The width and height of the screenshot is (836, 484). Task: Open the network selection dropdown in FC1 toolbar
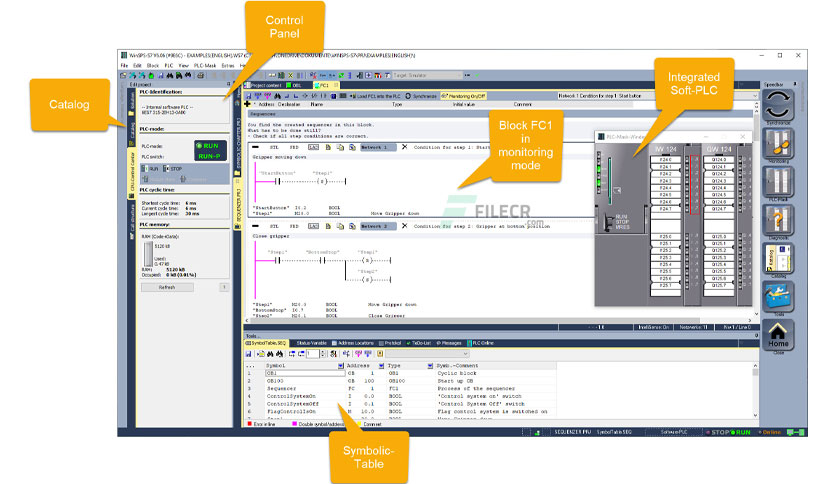pyautogui.click(x=657, y=96)
